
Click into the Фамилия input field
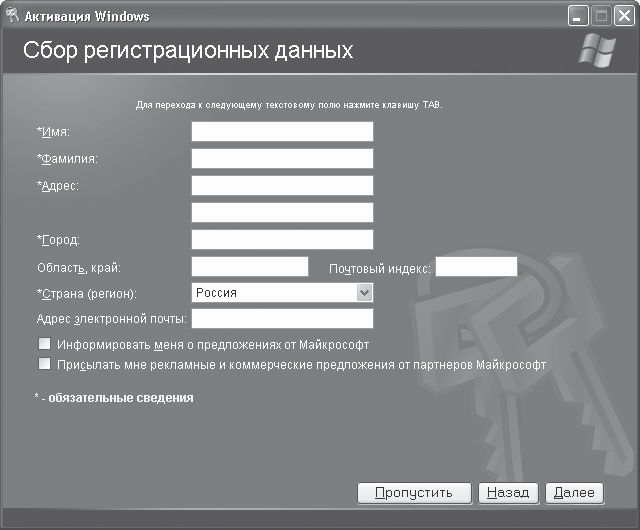click(x=282, y=159)
